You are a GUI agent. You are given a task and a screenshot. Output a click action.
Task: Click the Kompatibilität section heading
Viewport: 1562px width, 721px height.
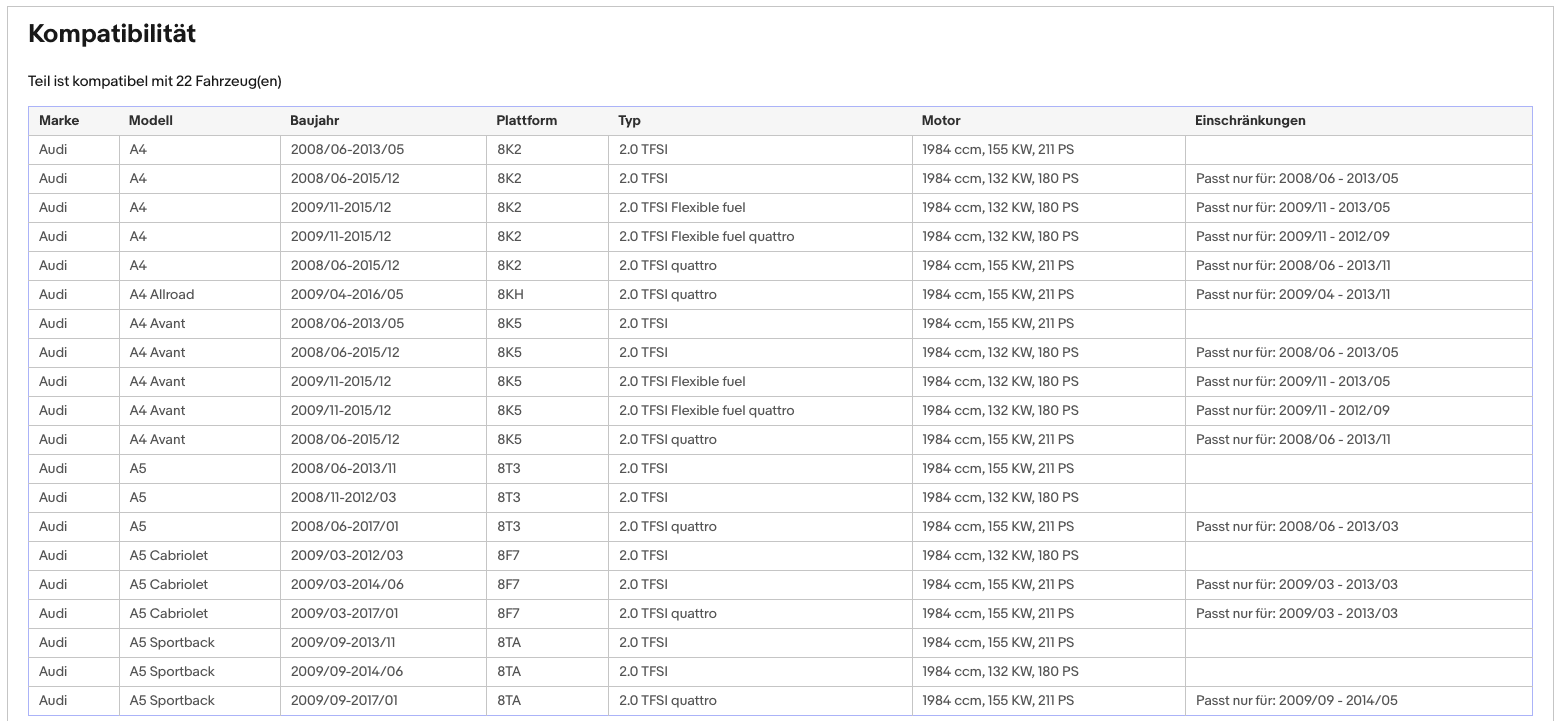pos(112,33)
